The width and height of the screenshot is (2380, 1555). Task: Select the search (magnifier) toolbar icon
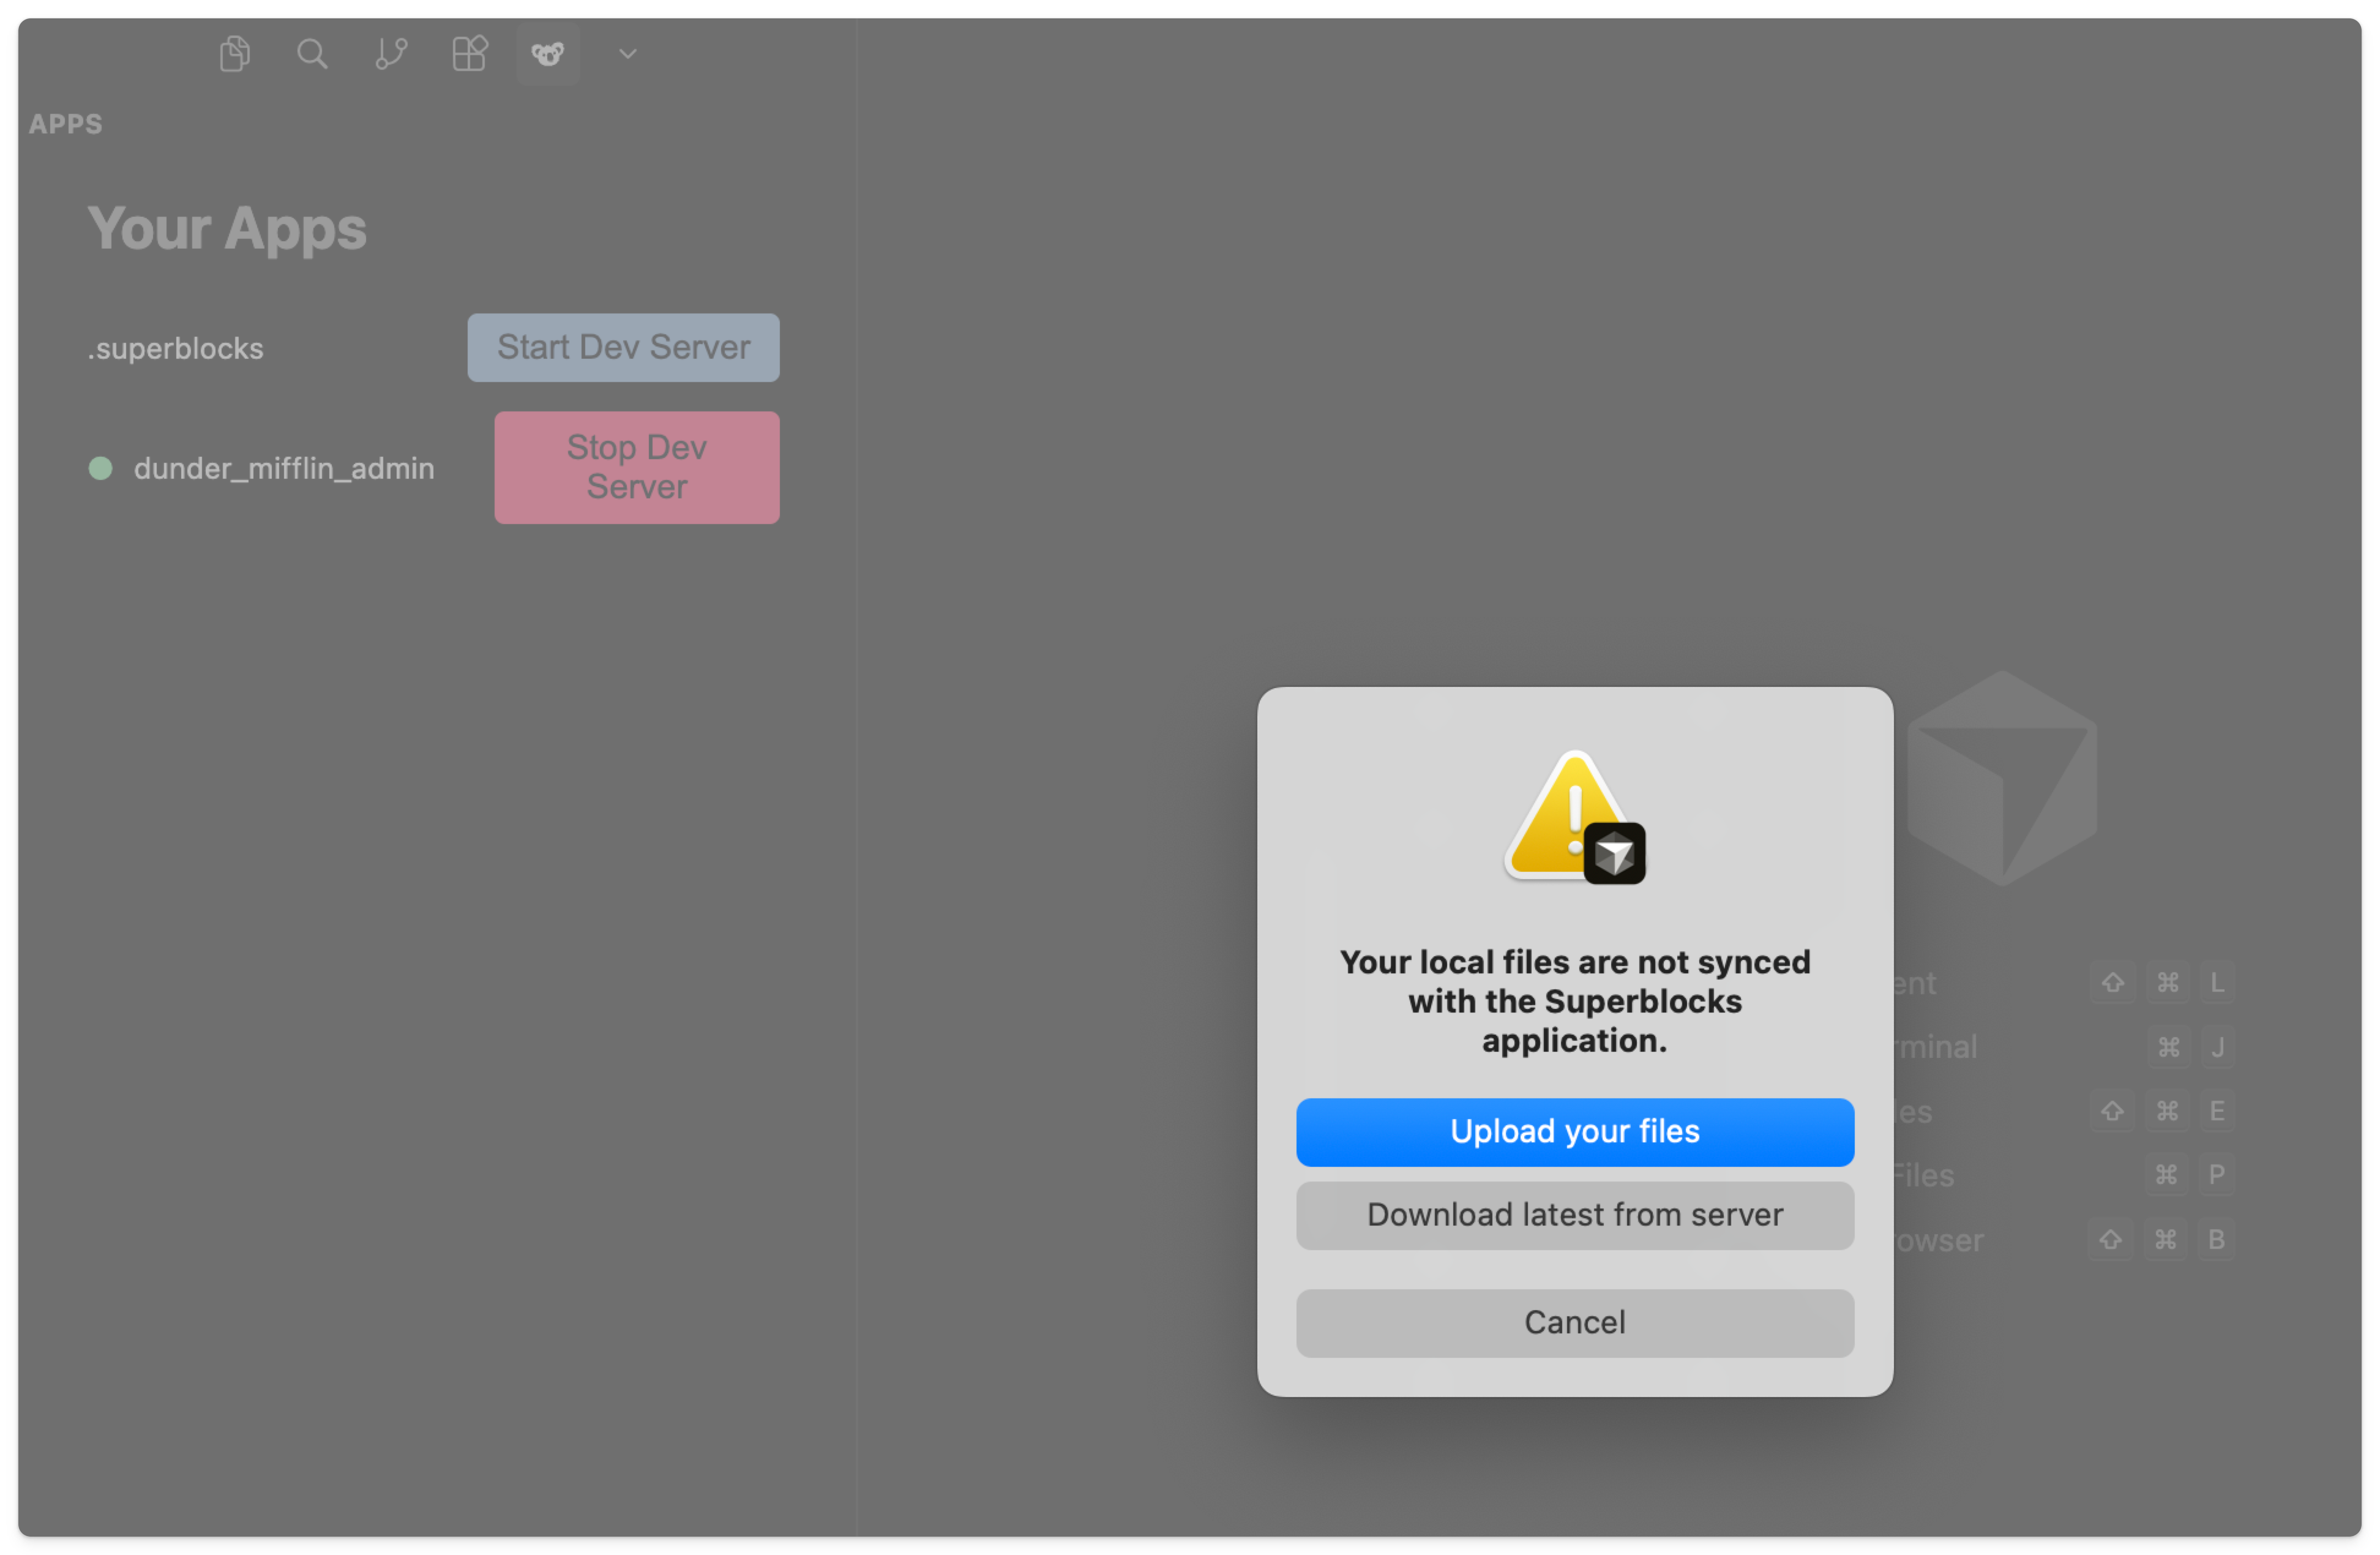click(x=312, y=54)
